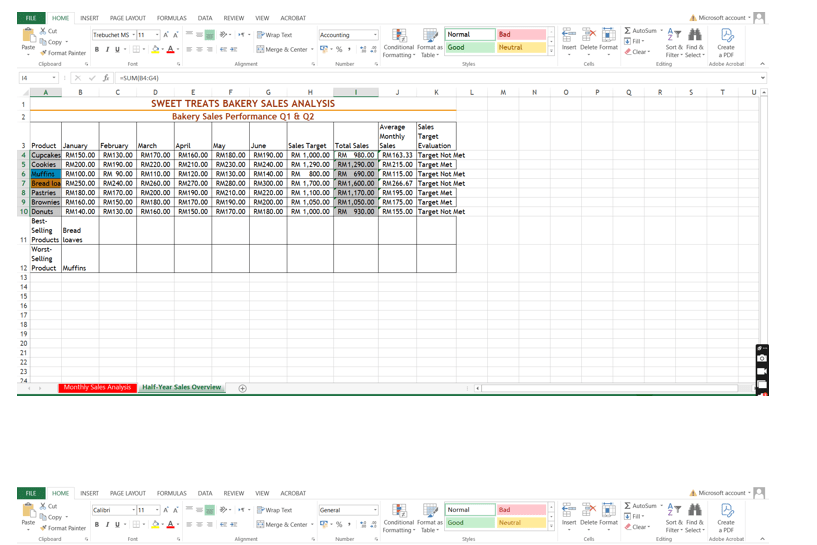Select the Total Sales cell RM1,600.00

[x=356, y=183]
